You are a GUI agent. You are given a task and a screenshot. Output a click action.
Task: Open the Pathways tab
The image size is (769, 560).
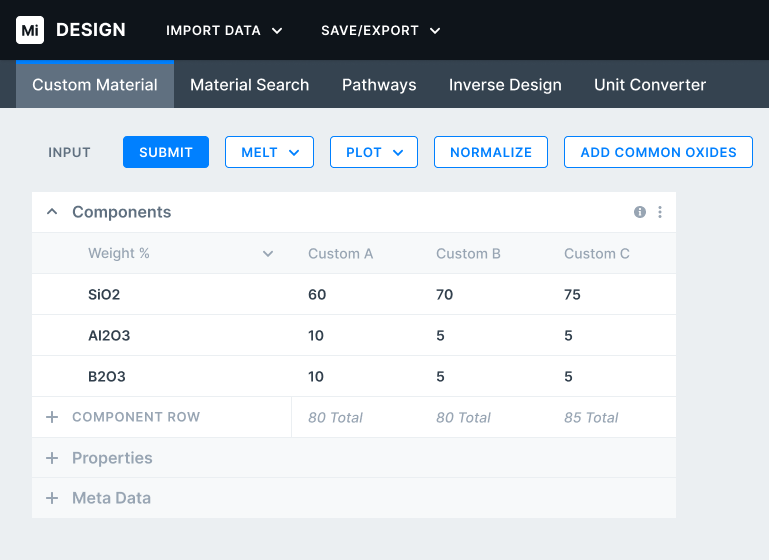coord(379,85)
